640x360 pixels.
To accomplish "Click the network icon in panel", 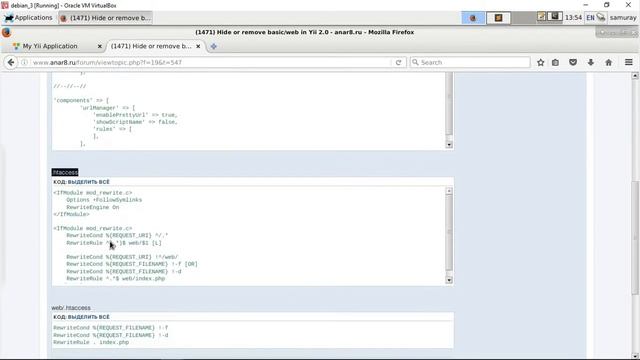I will (x=601, y=18).
